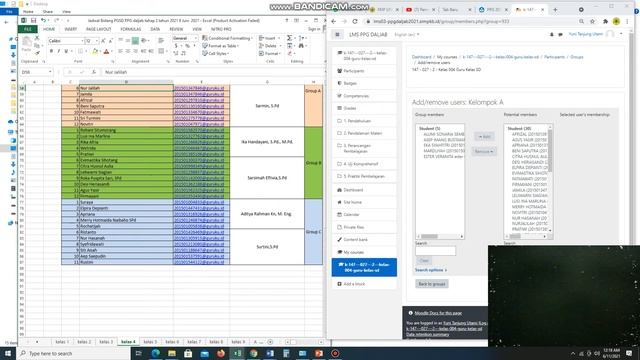Click the Back to groups button
The width and height of the screenshot is (640, 360).
(x=432, y=284)
